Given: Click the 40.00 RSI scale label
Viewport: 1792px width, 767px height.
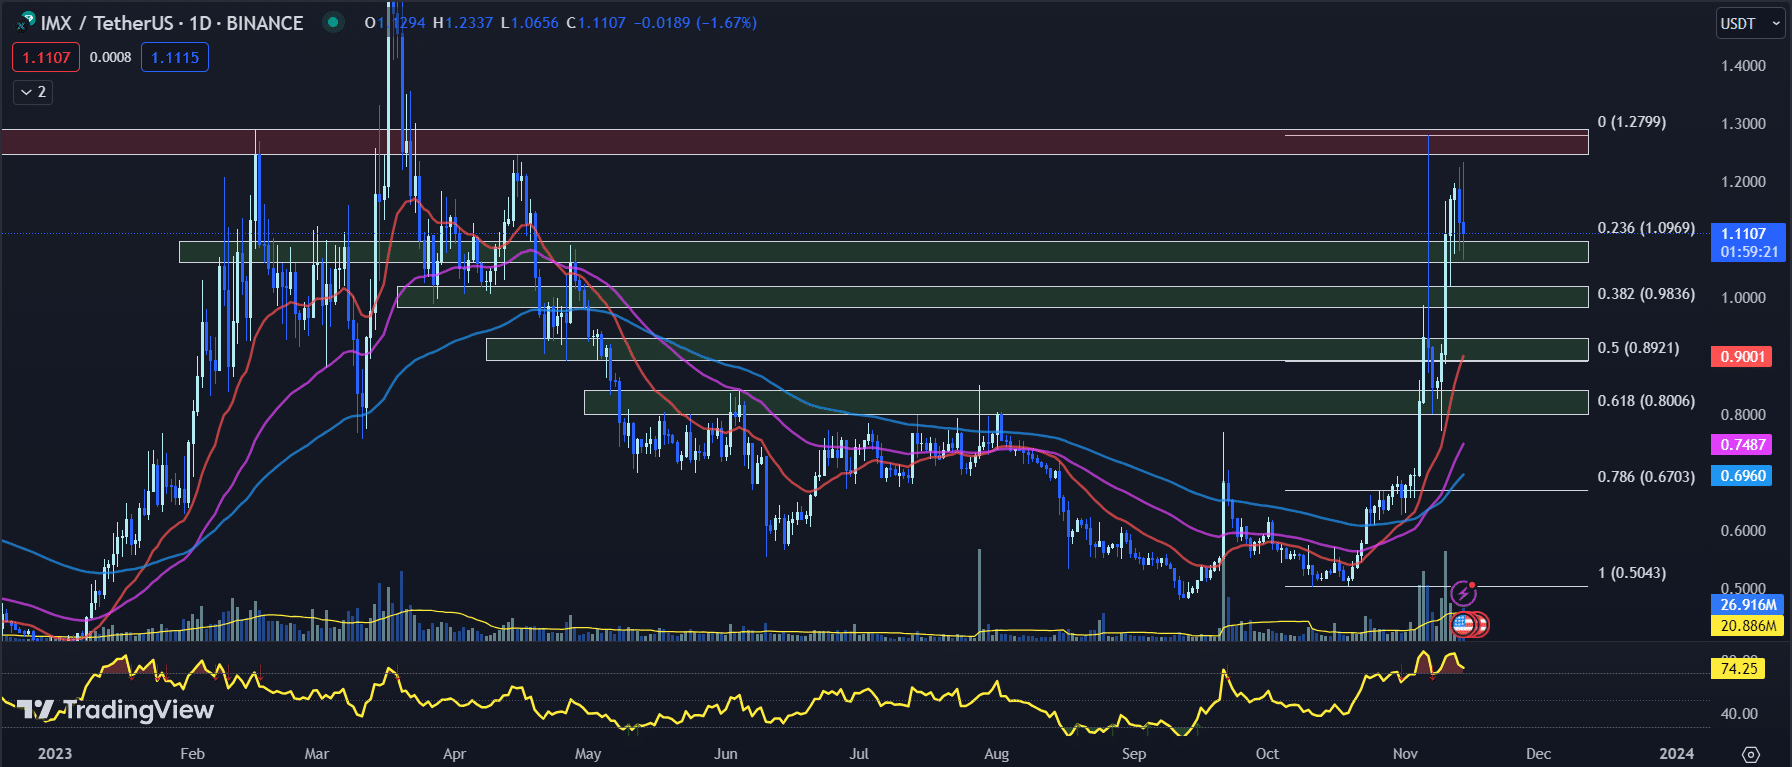Looking at the screenshot, I should tap(1739, 714).
